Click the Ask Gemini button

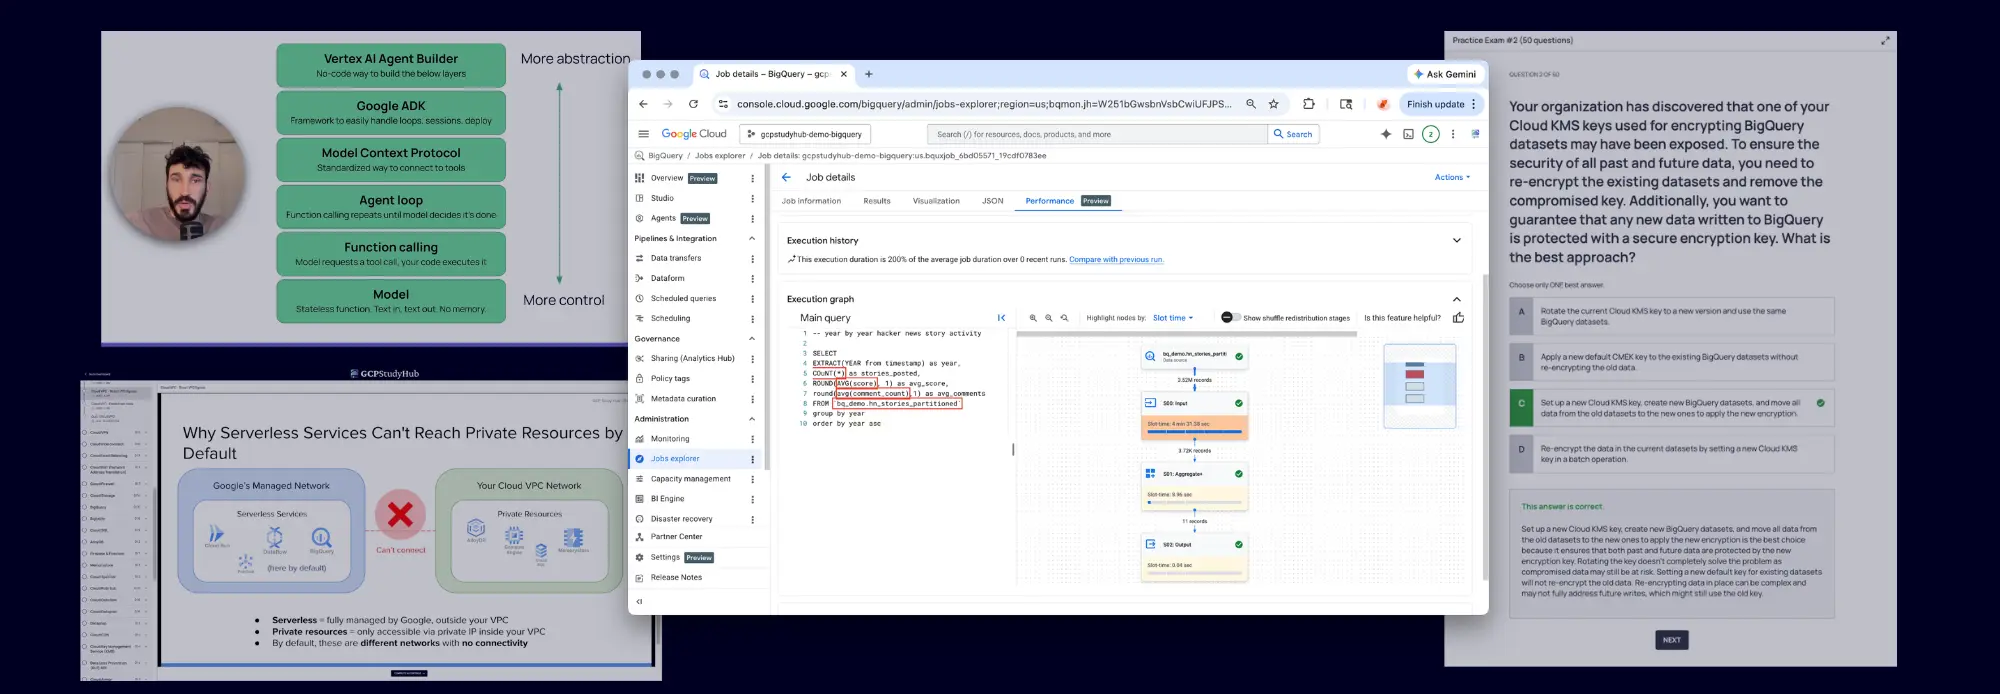pyautogui.click(x=1444, y=74)
